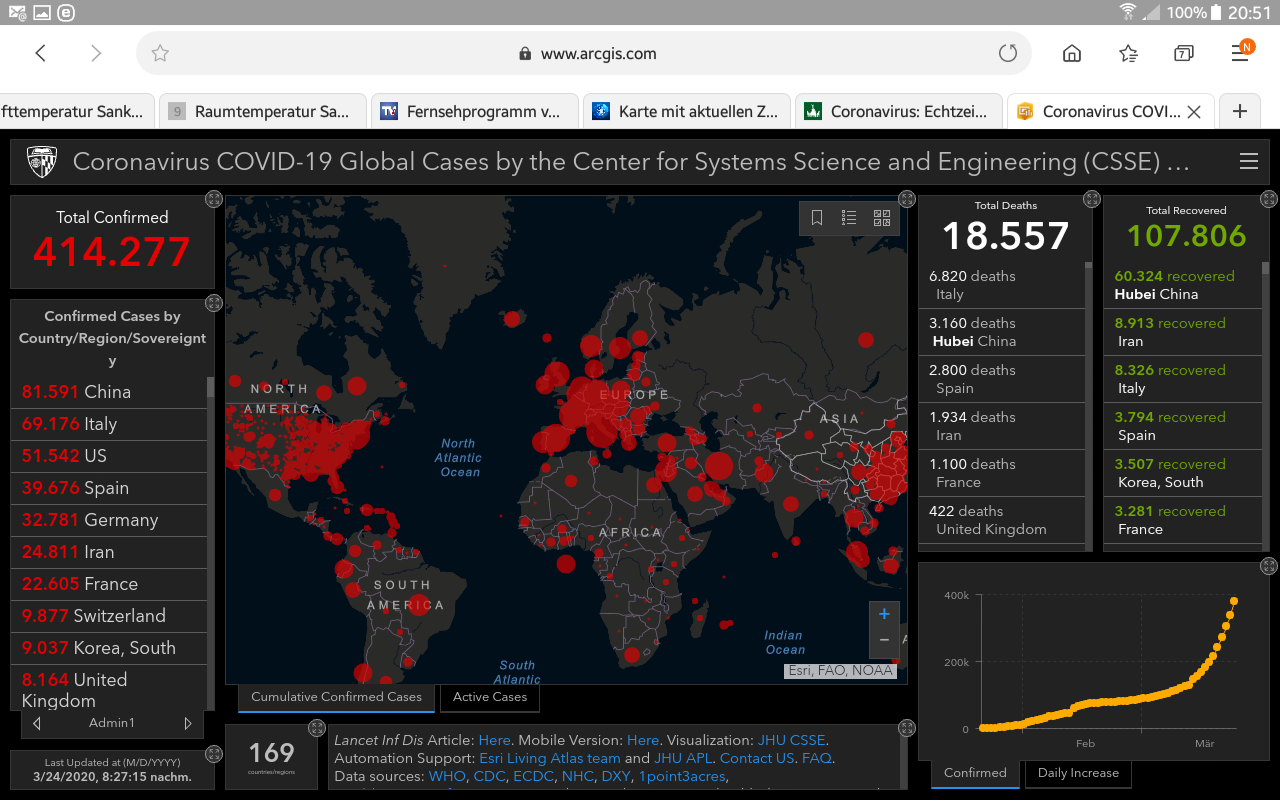This screenshot has height=800, width=1280.
Task: Open the bookmarks list star icon
Action: pyautogui.click(x=1128, y=54)
